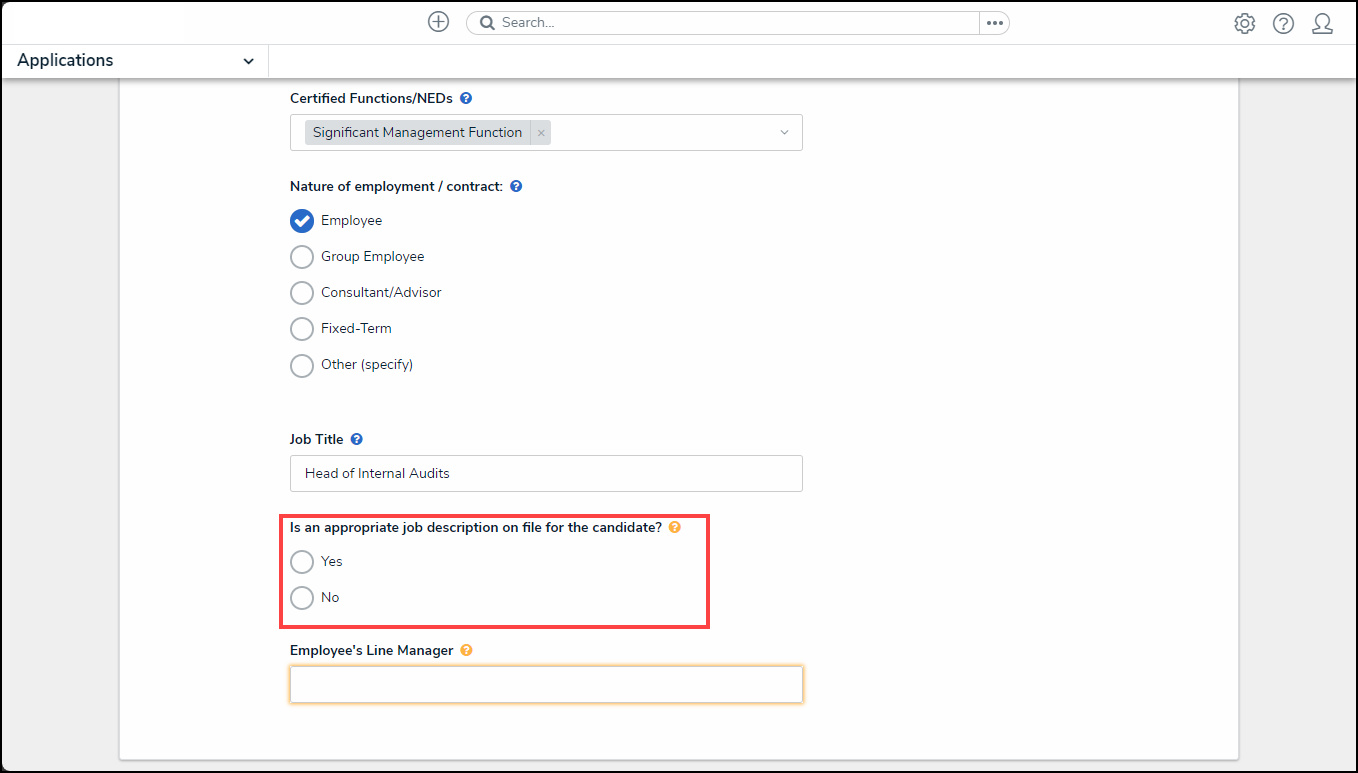Screen dimensions: 1358x773
Task: Click the search bar ellipsis options icon
Action: [994, 23]
